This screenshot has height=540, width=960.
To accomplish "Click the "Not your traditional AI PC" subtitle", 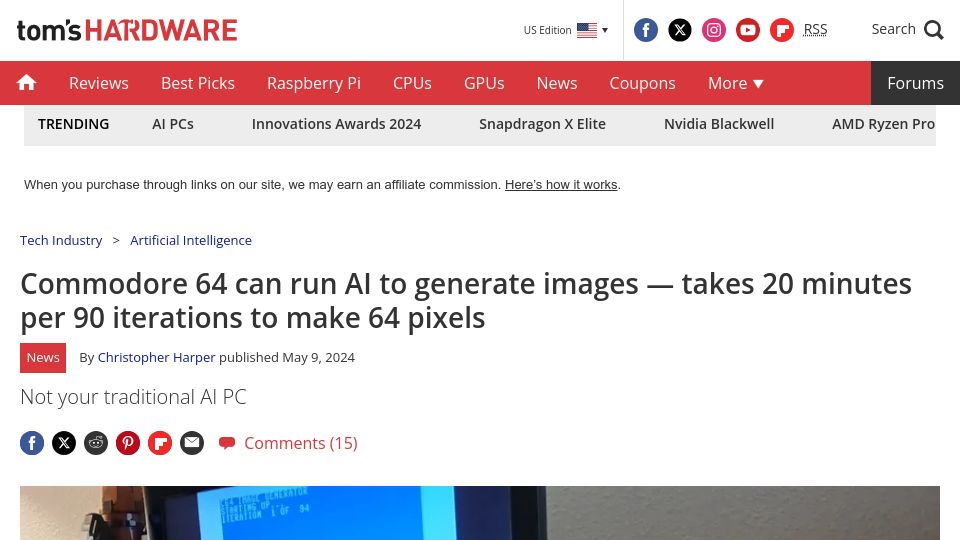I will (133, 397).
